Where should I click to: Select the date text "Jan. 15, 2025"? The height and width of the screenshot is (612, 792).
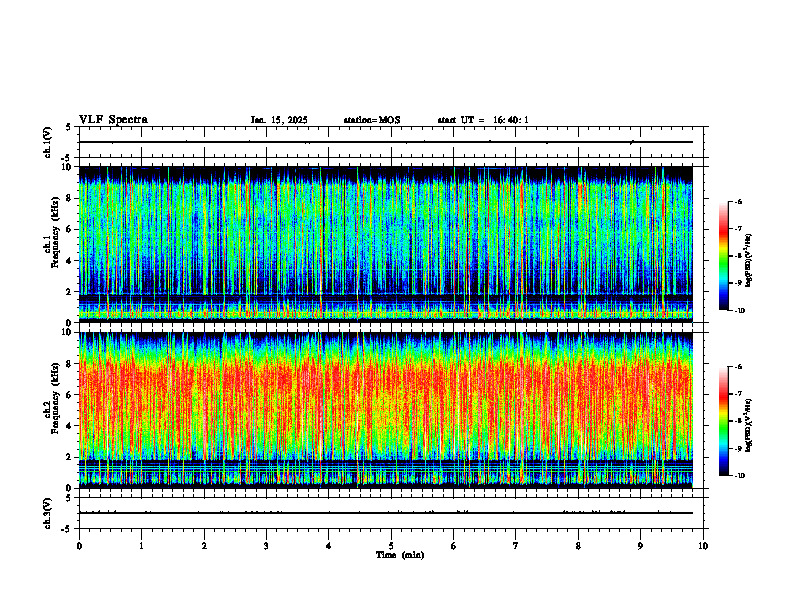pyautogui.click(x=279, y=120)
